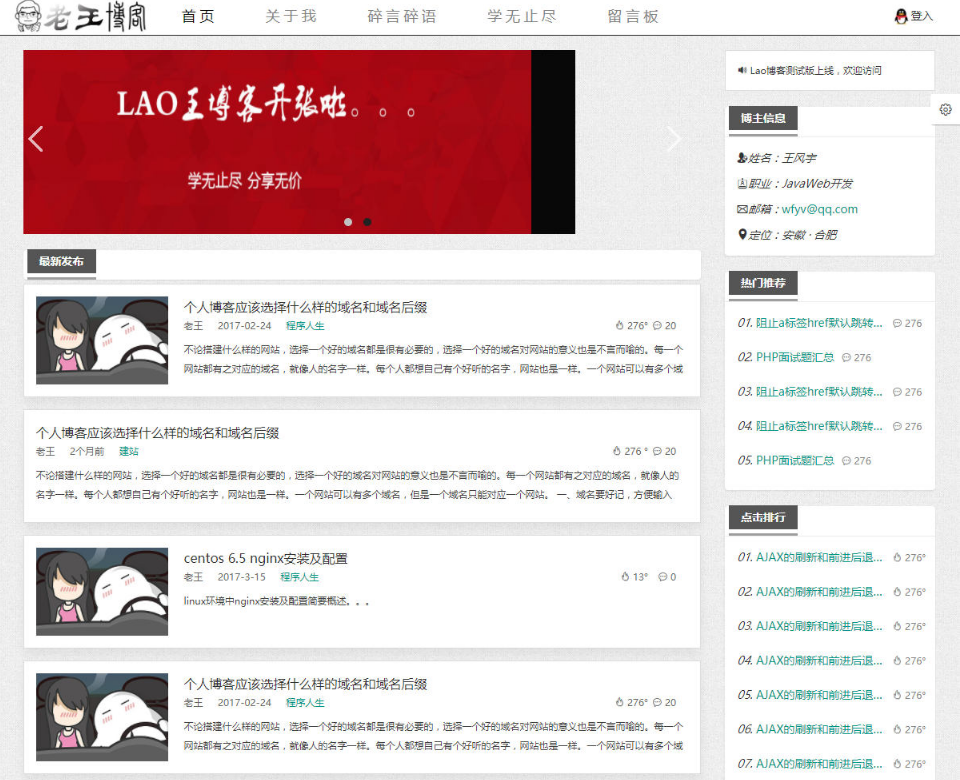Click the 老王博客 site logo

[81, 17]
